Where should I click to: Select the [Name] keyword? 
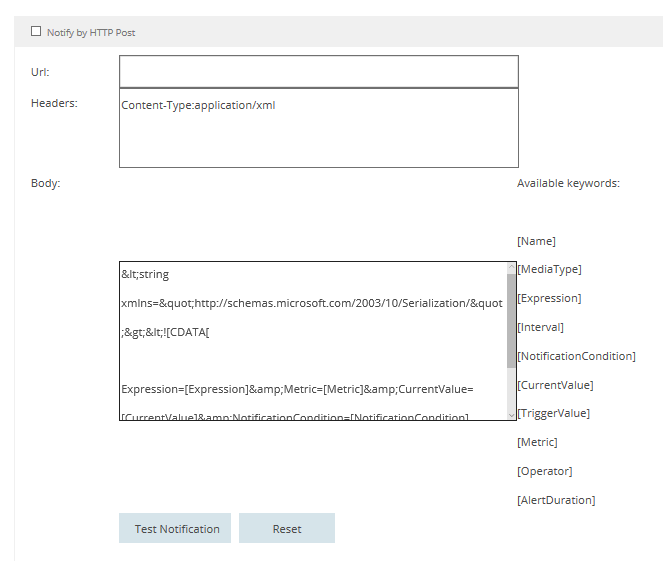(x=536, y=241)
